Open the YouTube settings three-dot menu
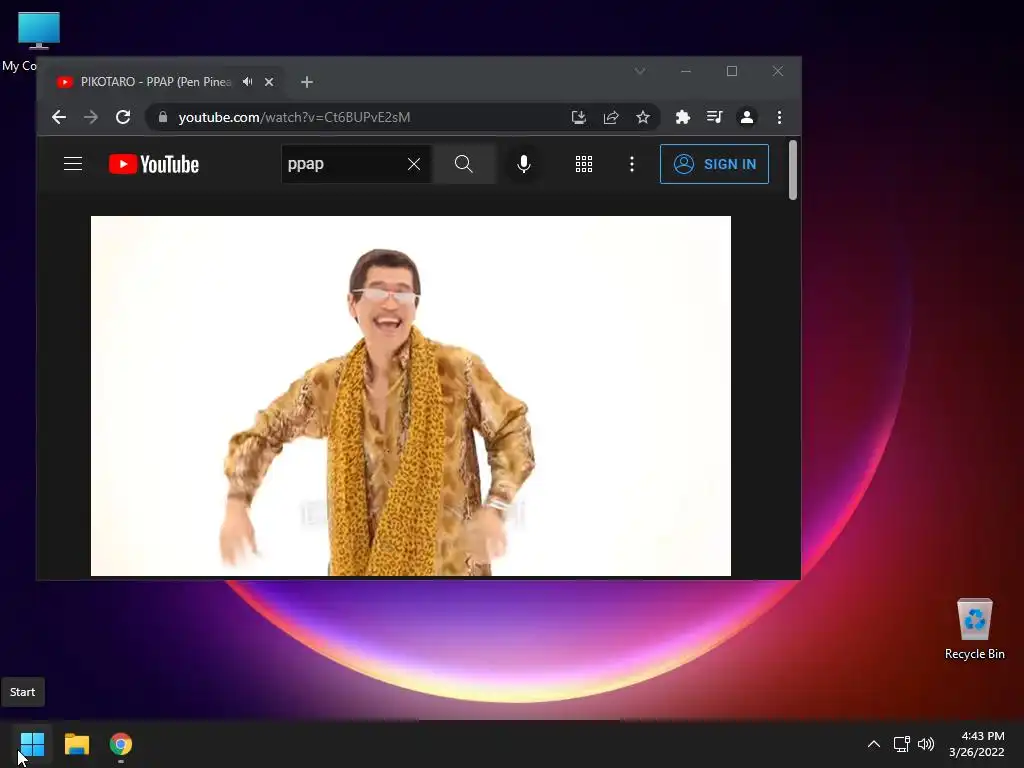 point(632,164)
